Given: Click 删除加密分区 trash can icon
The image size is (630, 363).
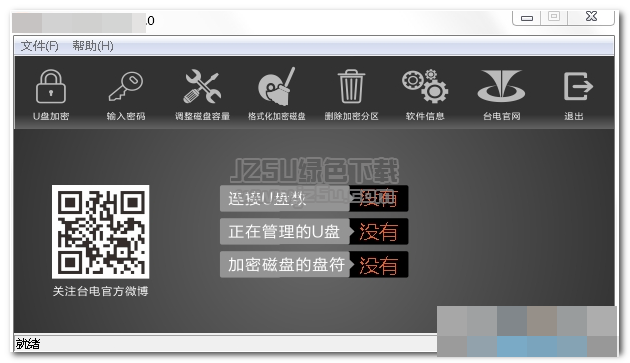Looking at the screenshot, I should tap(351, 86).
